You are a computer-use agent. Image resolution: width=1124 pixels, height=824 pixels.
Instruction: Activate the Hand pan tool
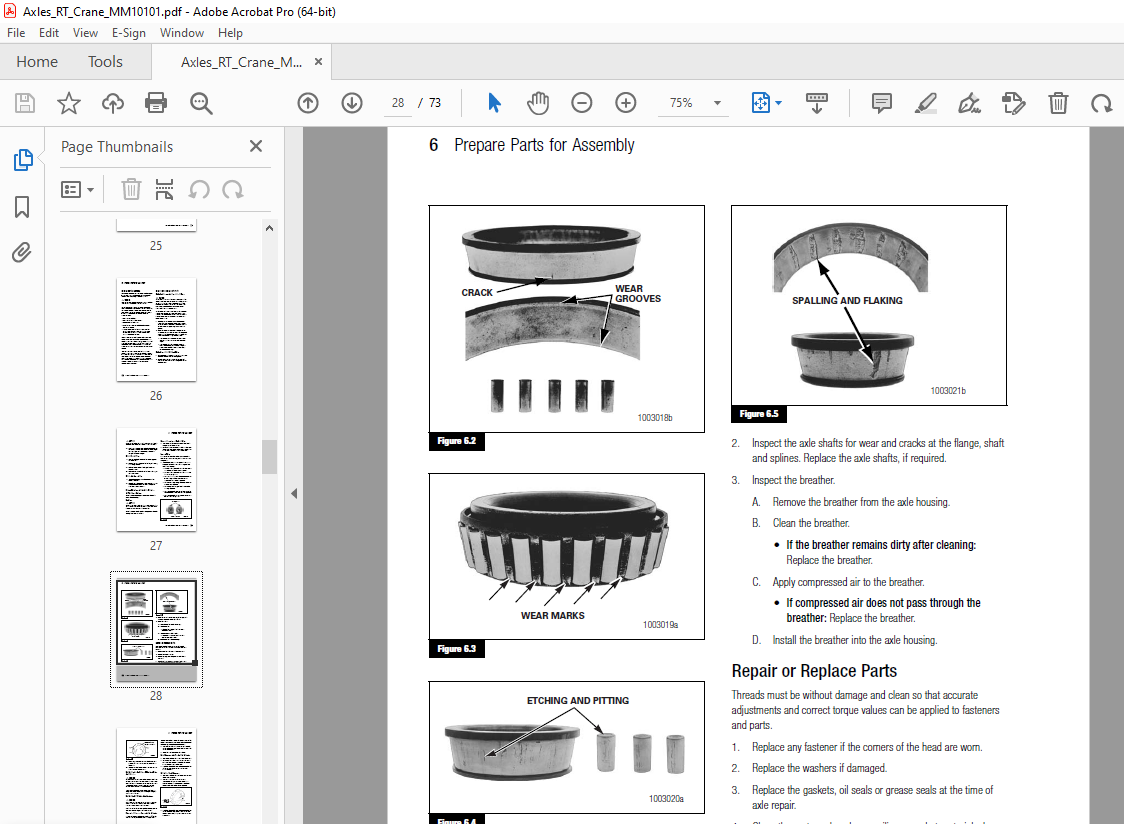point(538,103)
